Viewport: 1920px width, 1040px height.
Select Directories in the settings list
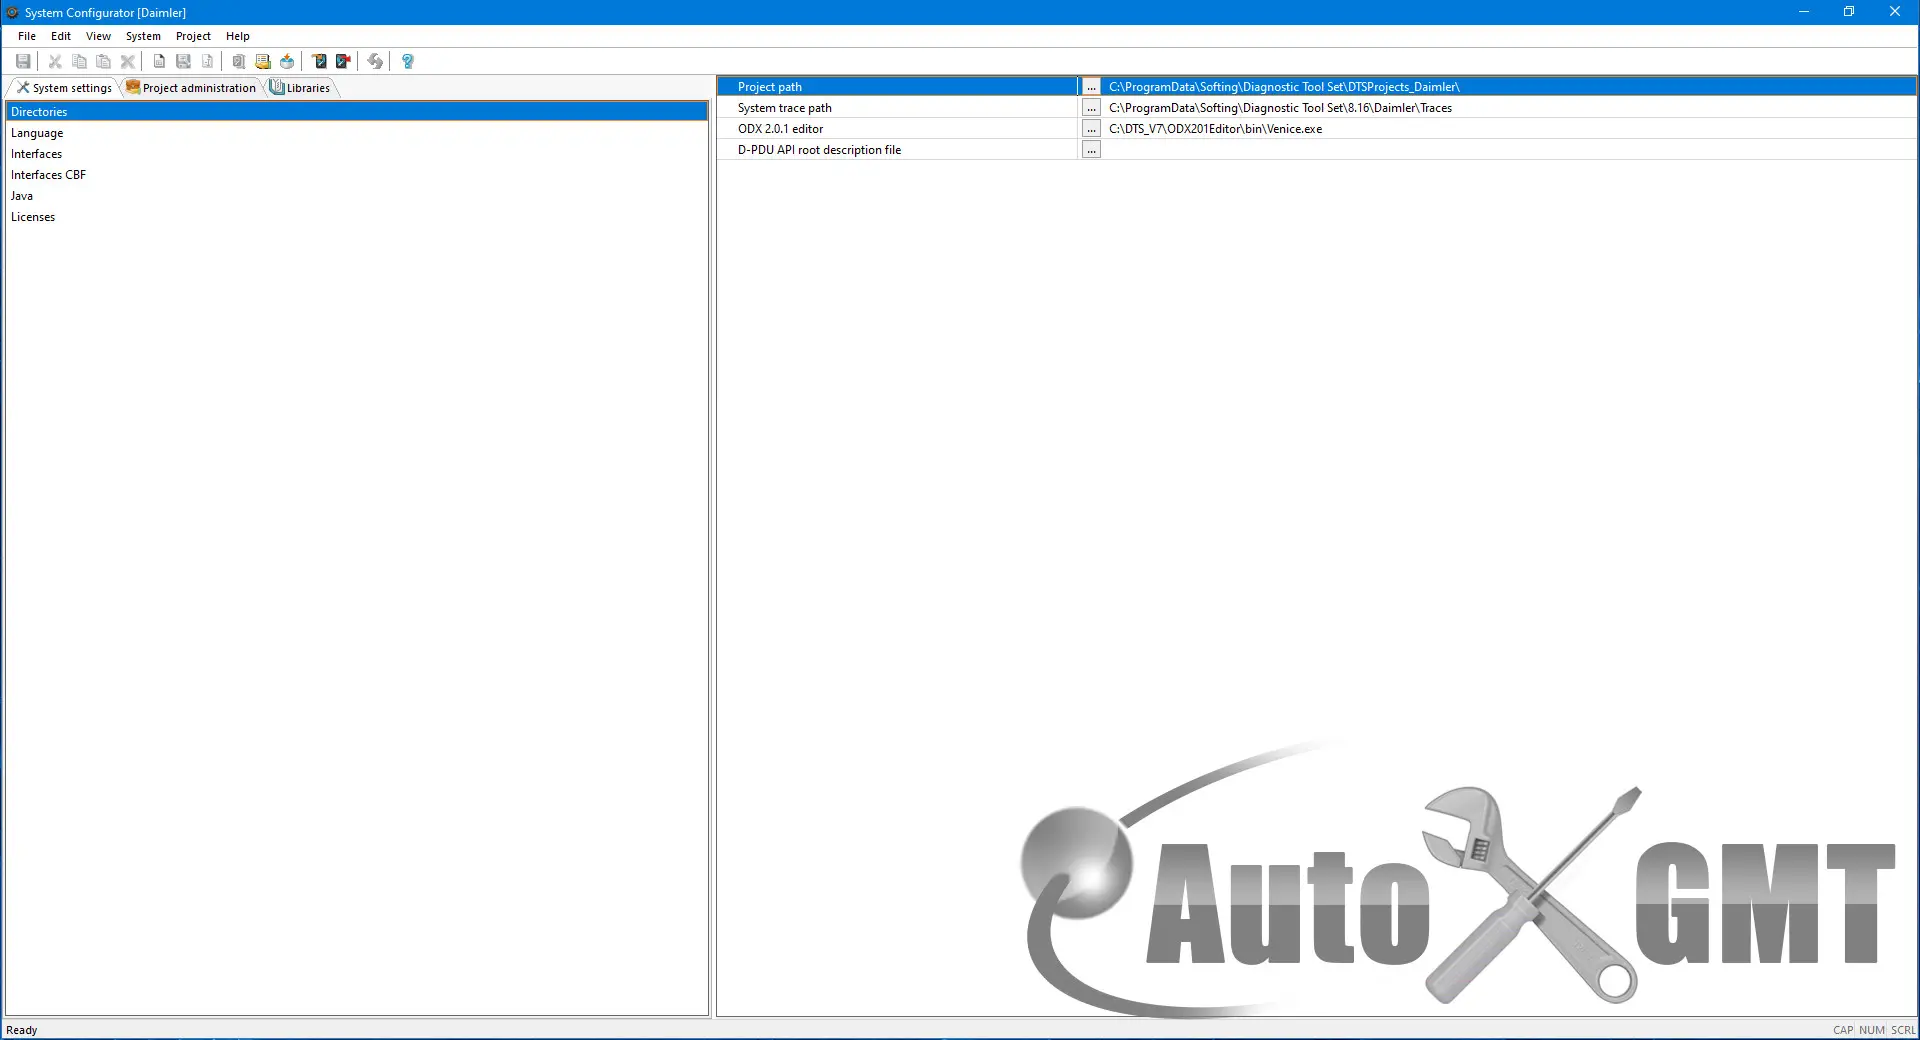tap(357, 112)
